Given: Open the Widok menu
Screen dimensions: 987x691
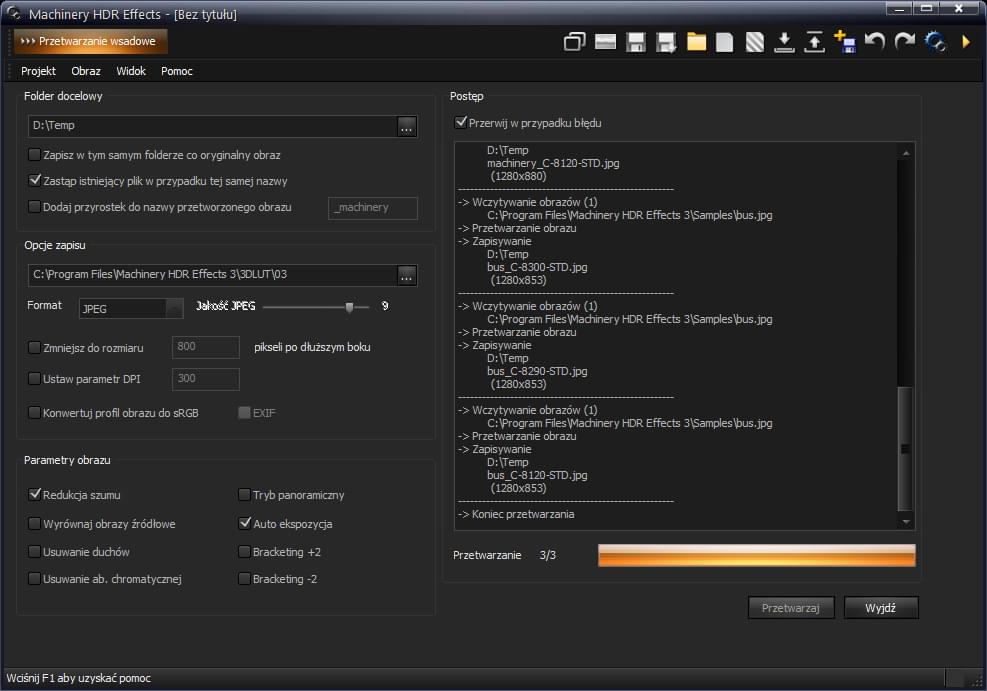Looking at the screenshot, I should pos(131,71).
